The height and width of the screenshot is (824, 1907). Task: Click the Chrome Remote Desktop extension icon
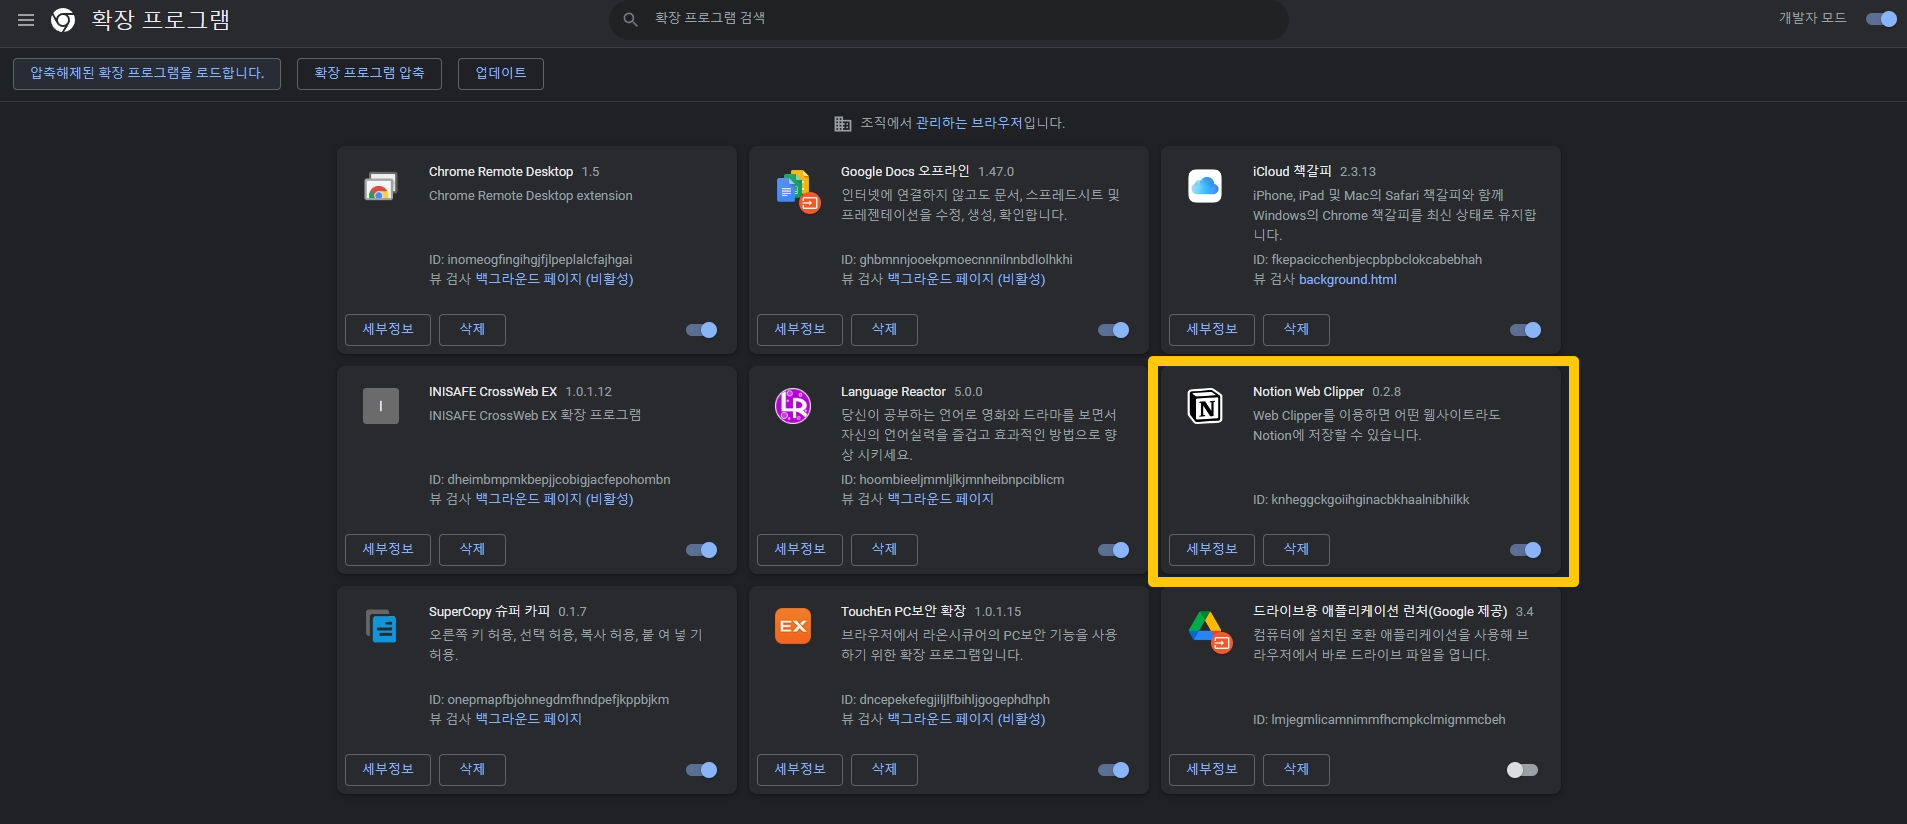pos(380,187)
